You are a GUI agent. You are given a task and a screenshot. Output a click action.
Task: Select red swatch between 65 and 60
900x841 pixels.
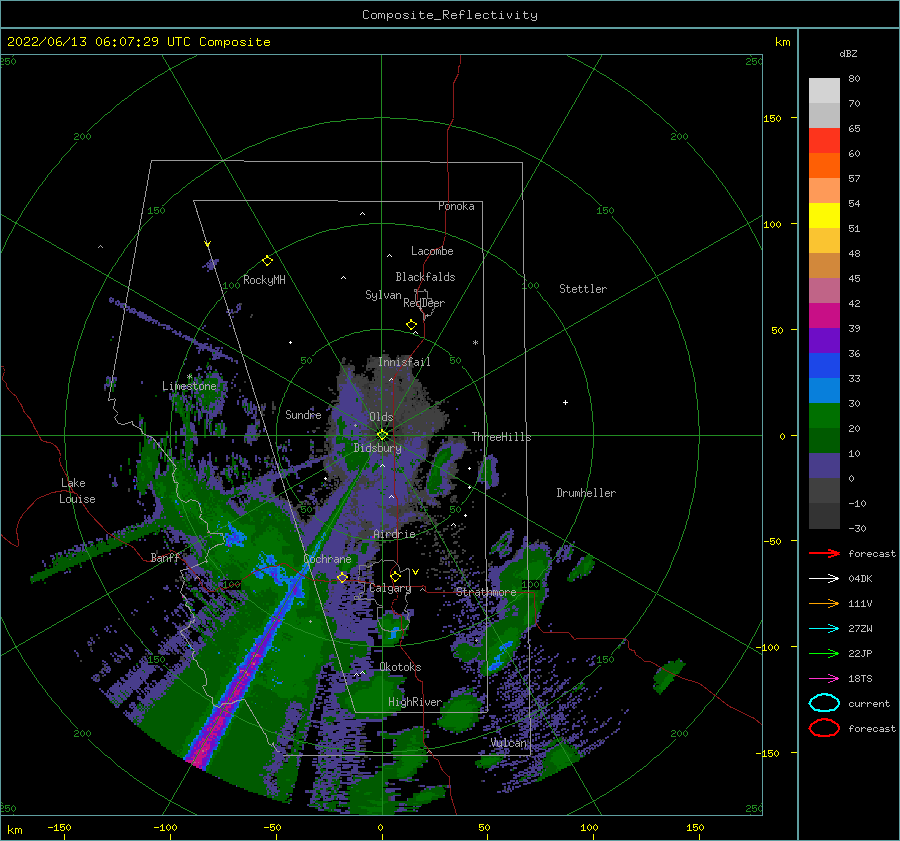click(x=824, y=141)
